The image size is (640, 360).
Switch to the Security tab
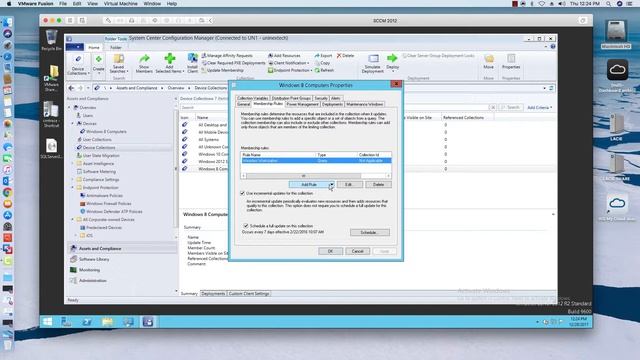click(321, 98)
